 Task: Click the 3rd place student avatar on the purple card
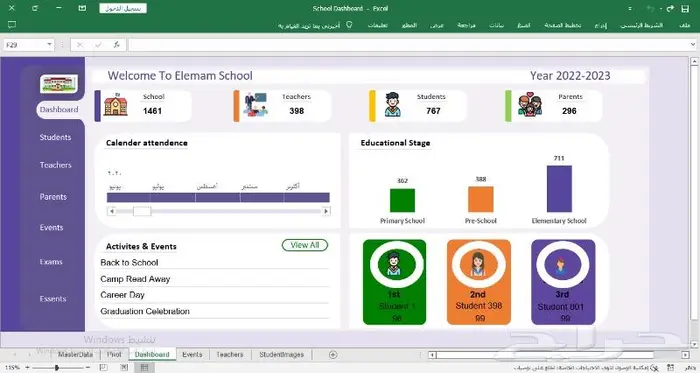pos(562,265)
